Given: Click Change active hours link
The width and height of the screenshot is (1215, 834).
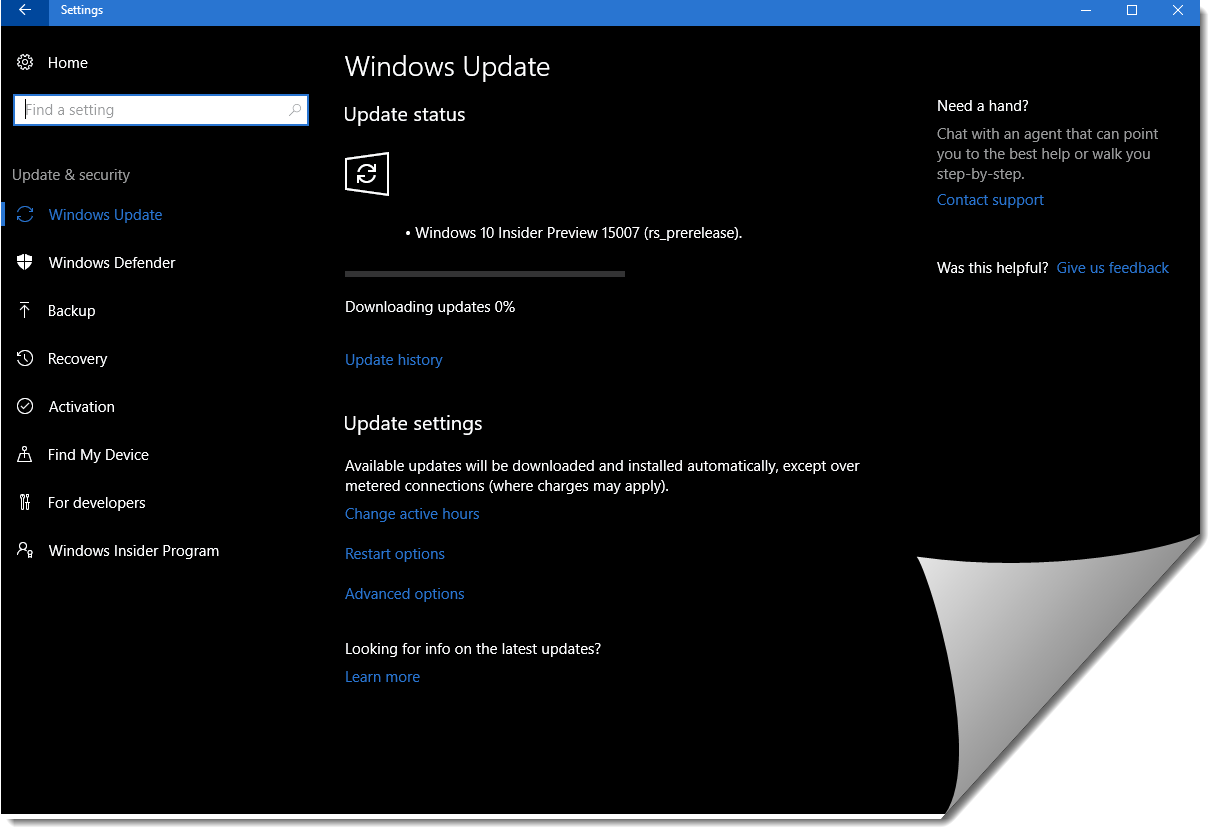Looking at the screenshot, I should tap(412, 514).
